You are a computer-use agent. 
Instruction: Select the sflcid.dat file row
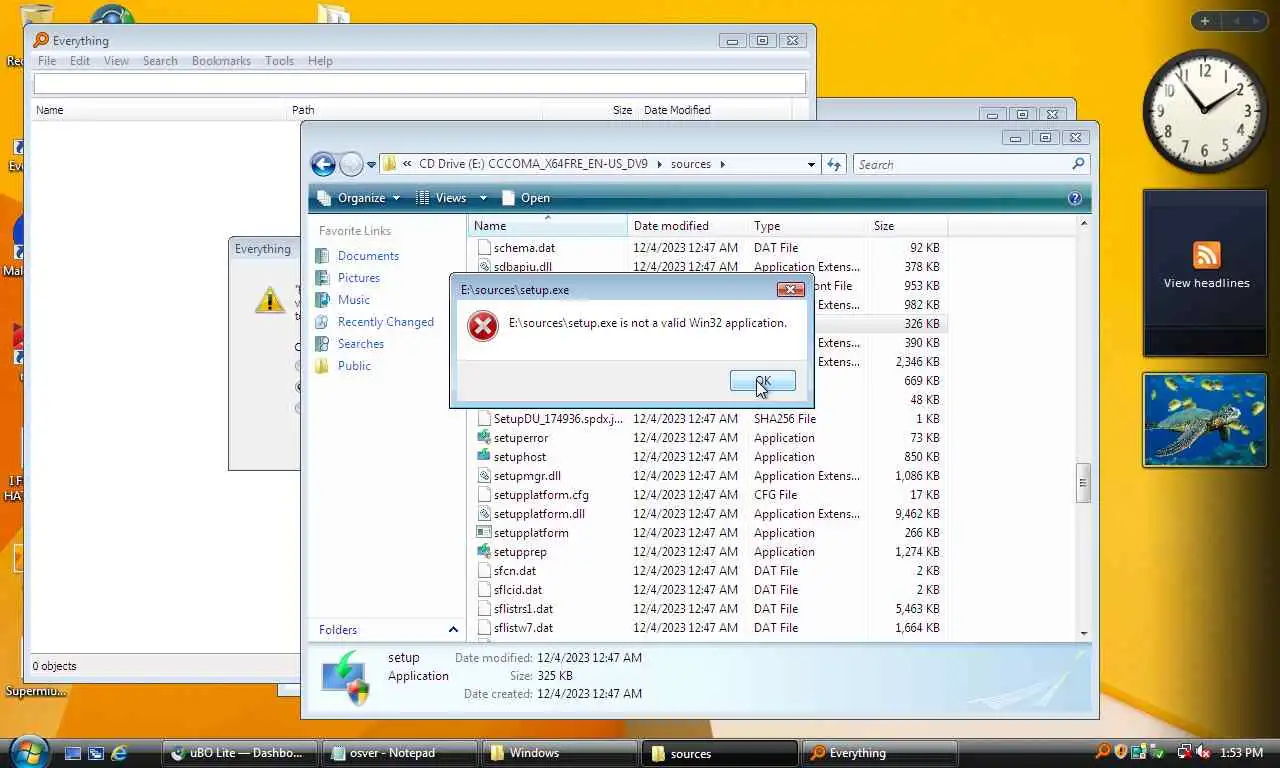tap(708, 590)
